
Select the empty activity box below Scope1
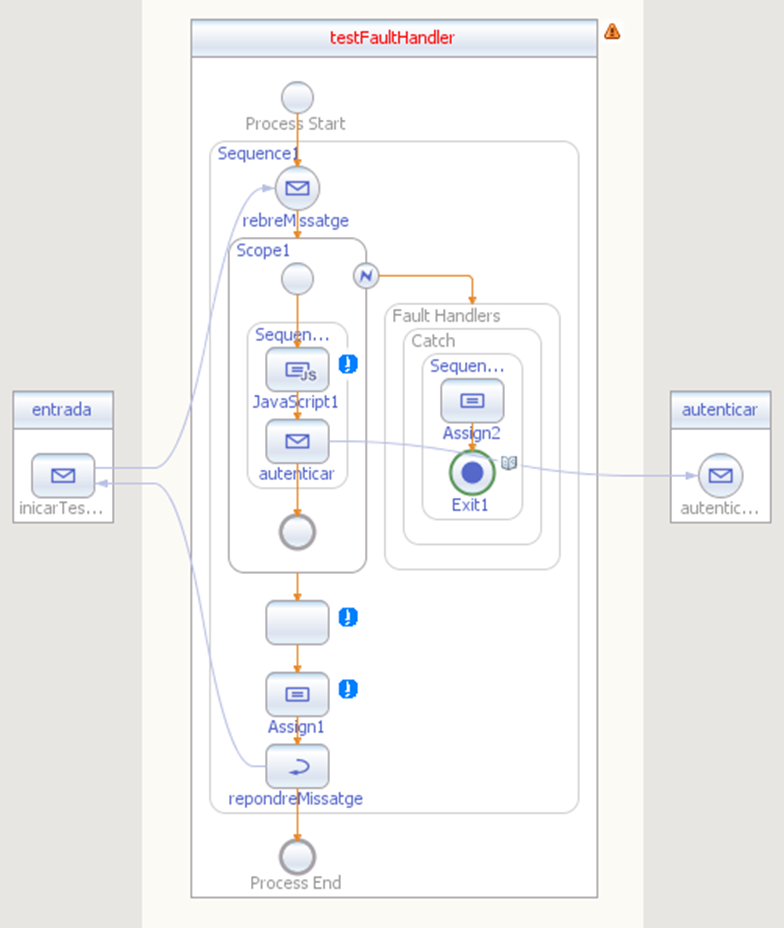297,623
